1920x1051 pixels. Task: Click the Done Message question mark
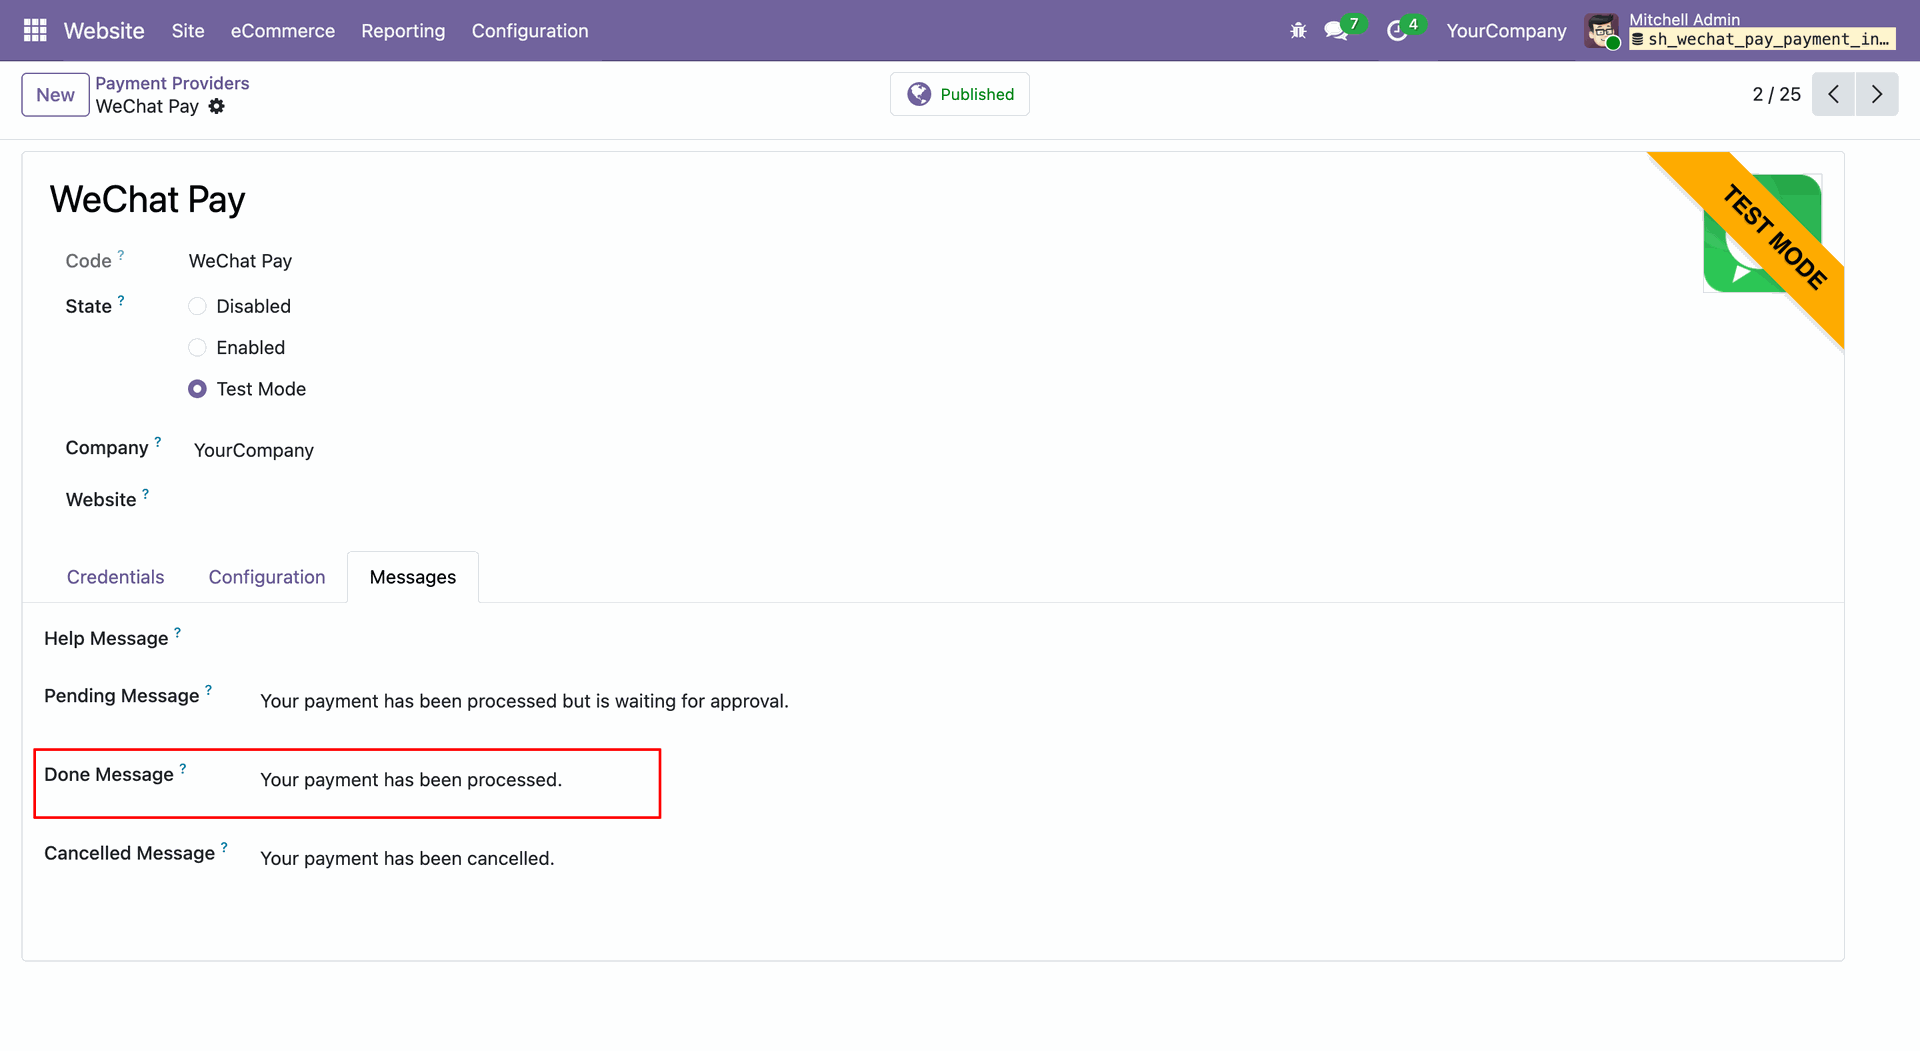(x=183, y=769)
